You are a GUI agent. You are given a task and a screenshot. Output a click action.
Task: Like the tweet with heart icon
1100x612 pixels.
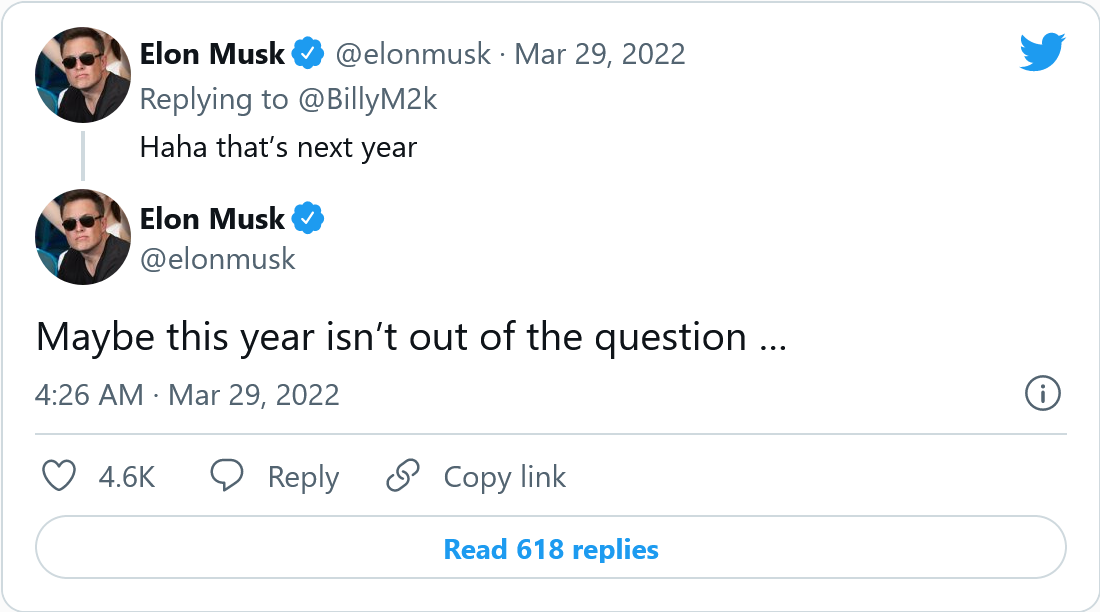(x=60, y=476)
